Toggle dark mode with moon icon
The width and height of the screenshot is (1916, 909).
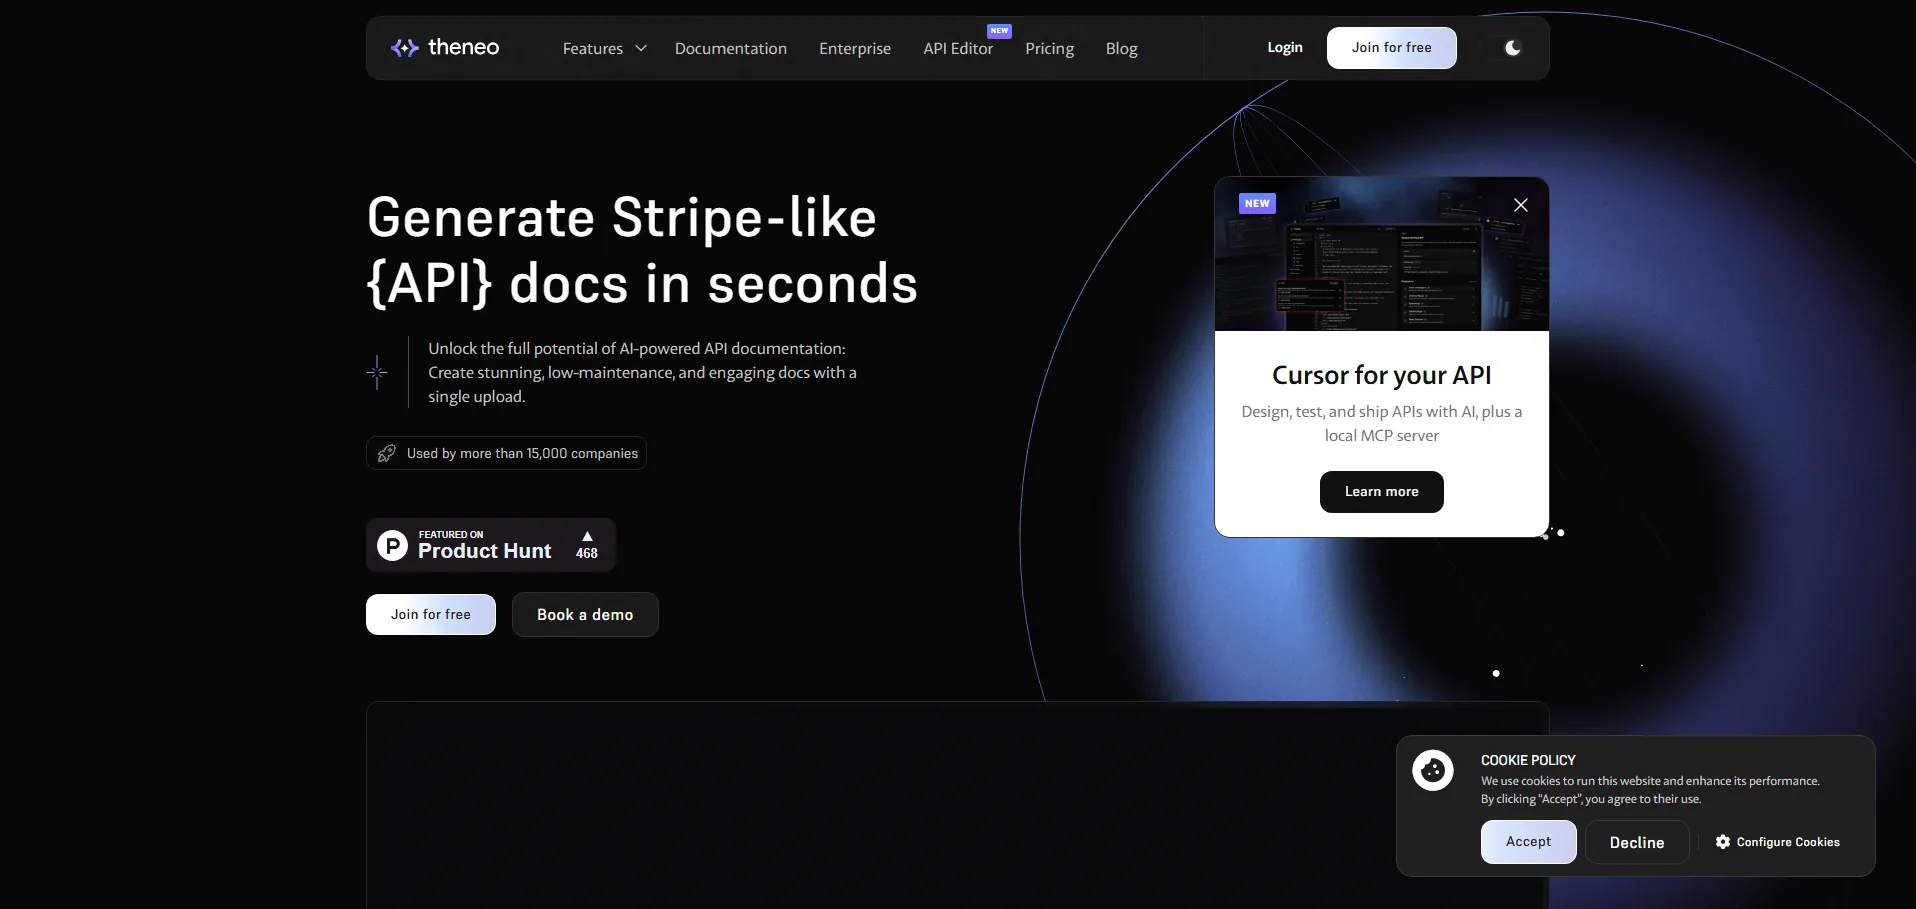[1512, 48]
